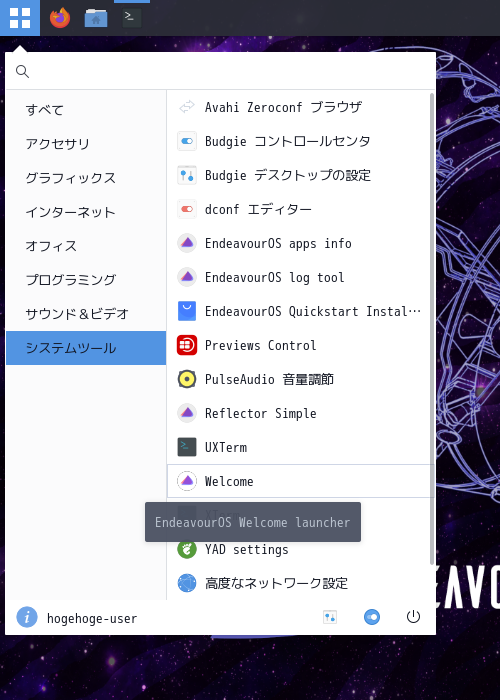Open the YAD settings label
The image size is (500, 700).
(246, 549)
